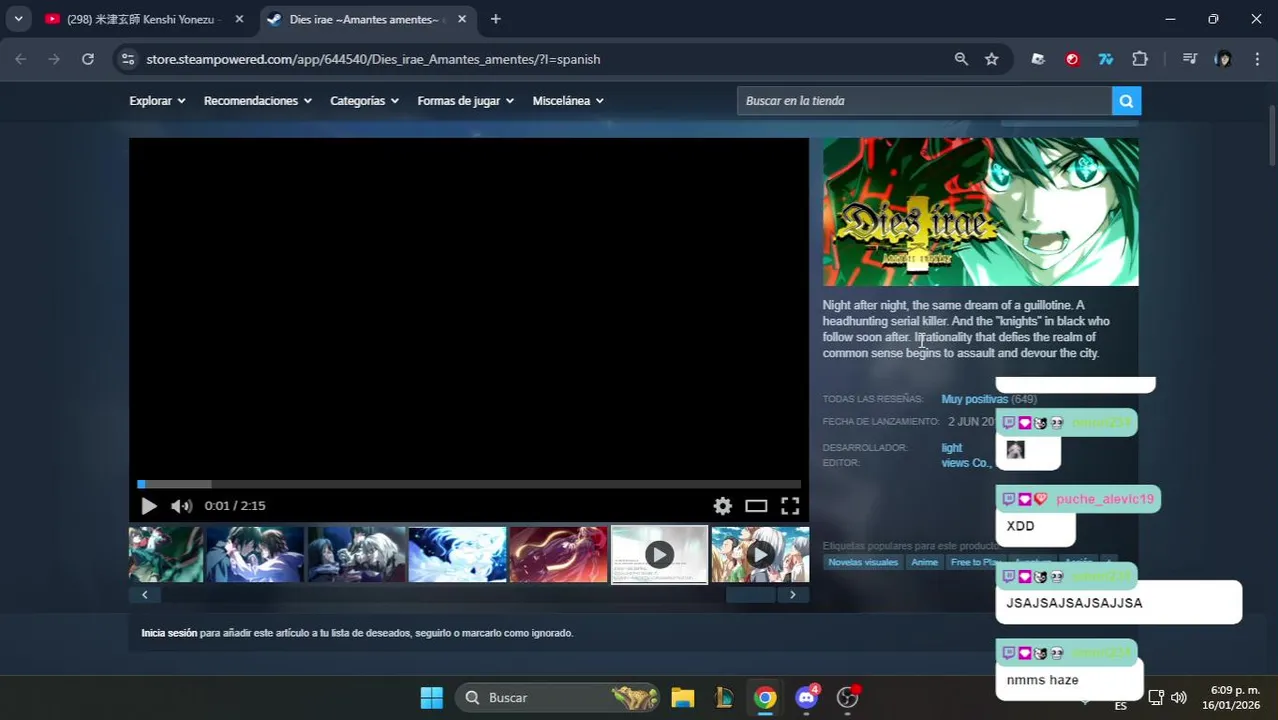
Task: Select the first green-toned screenshot thumbnail
Action: click(166, 555)
